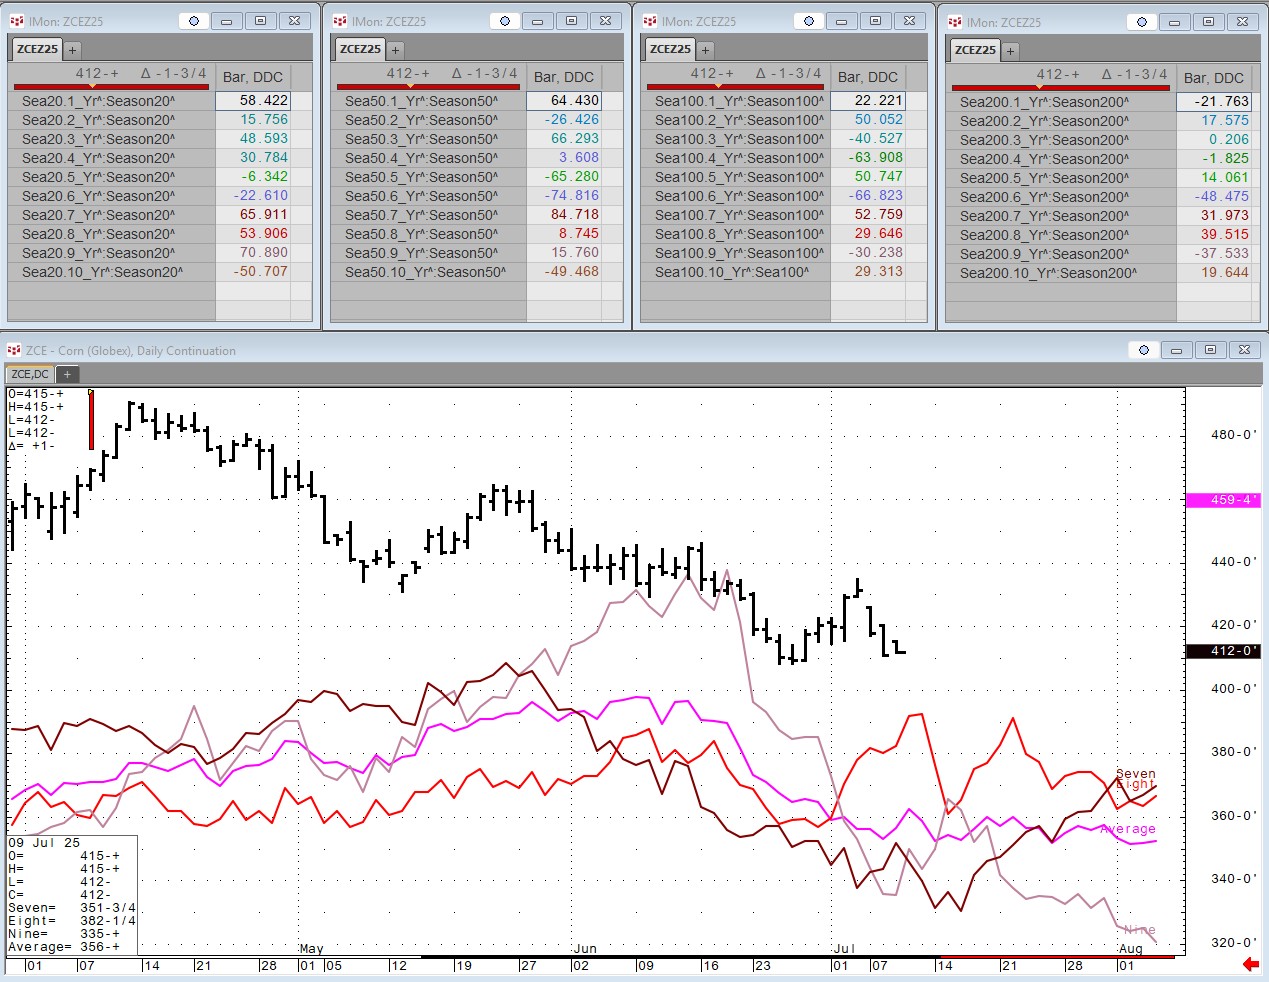Click the magenta 459-4 price label
1269x982 pixels.
point(1222,500)
